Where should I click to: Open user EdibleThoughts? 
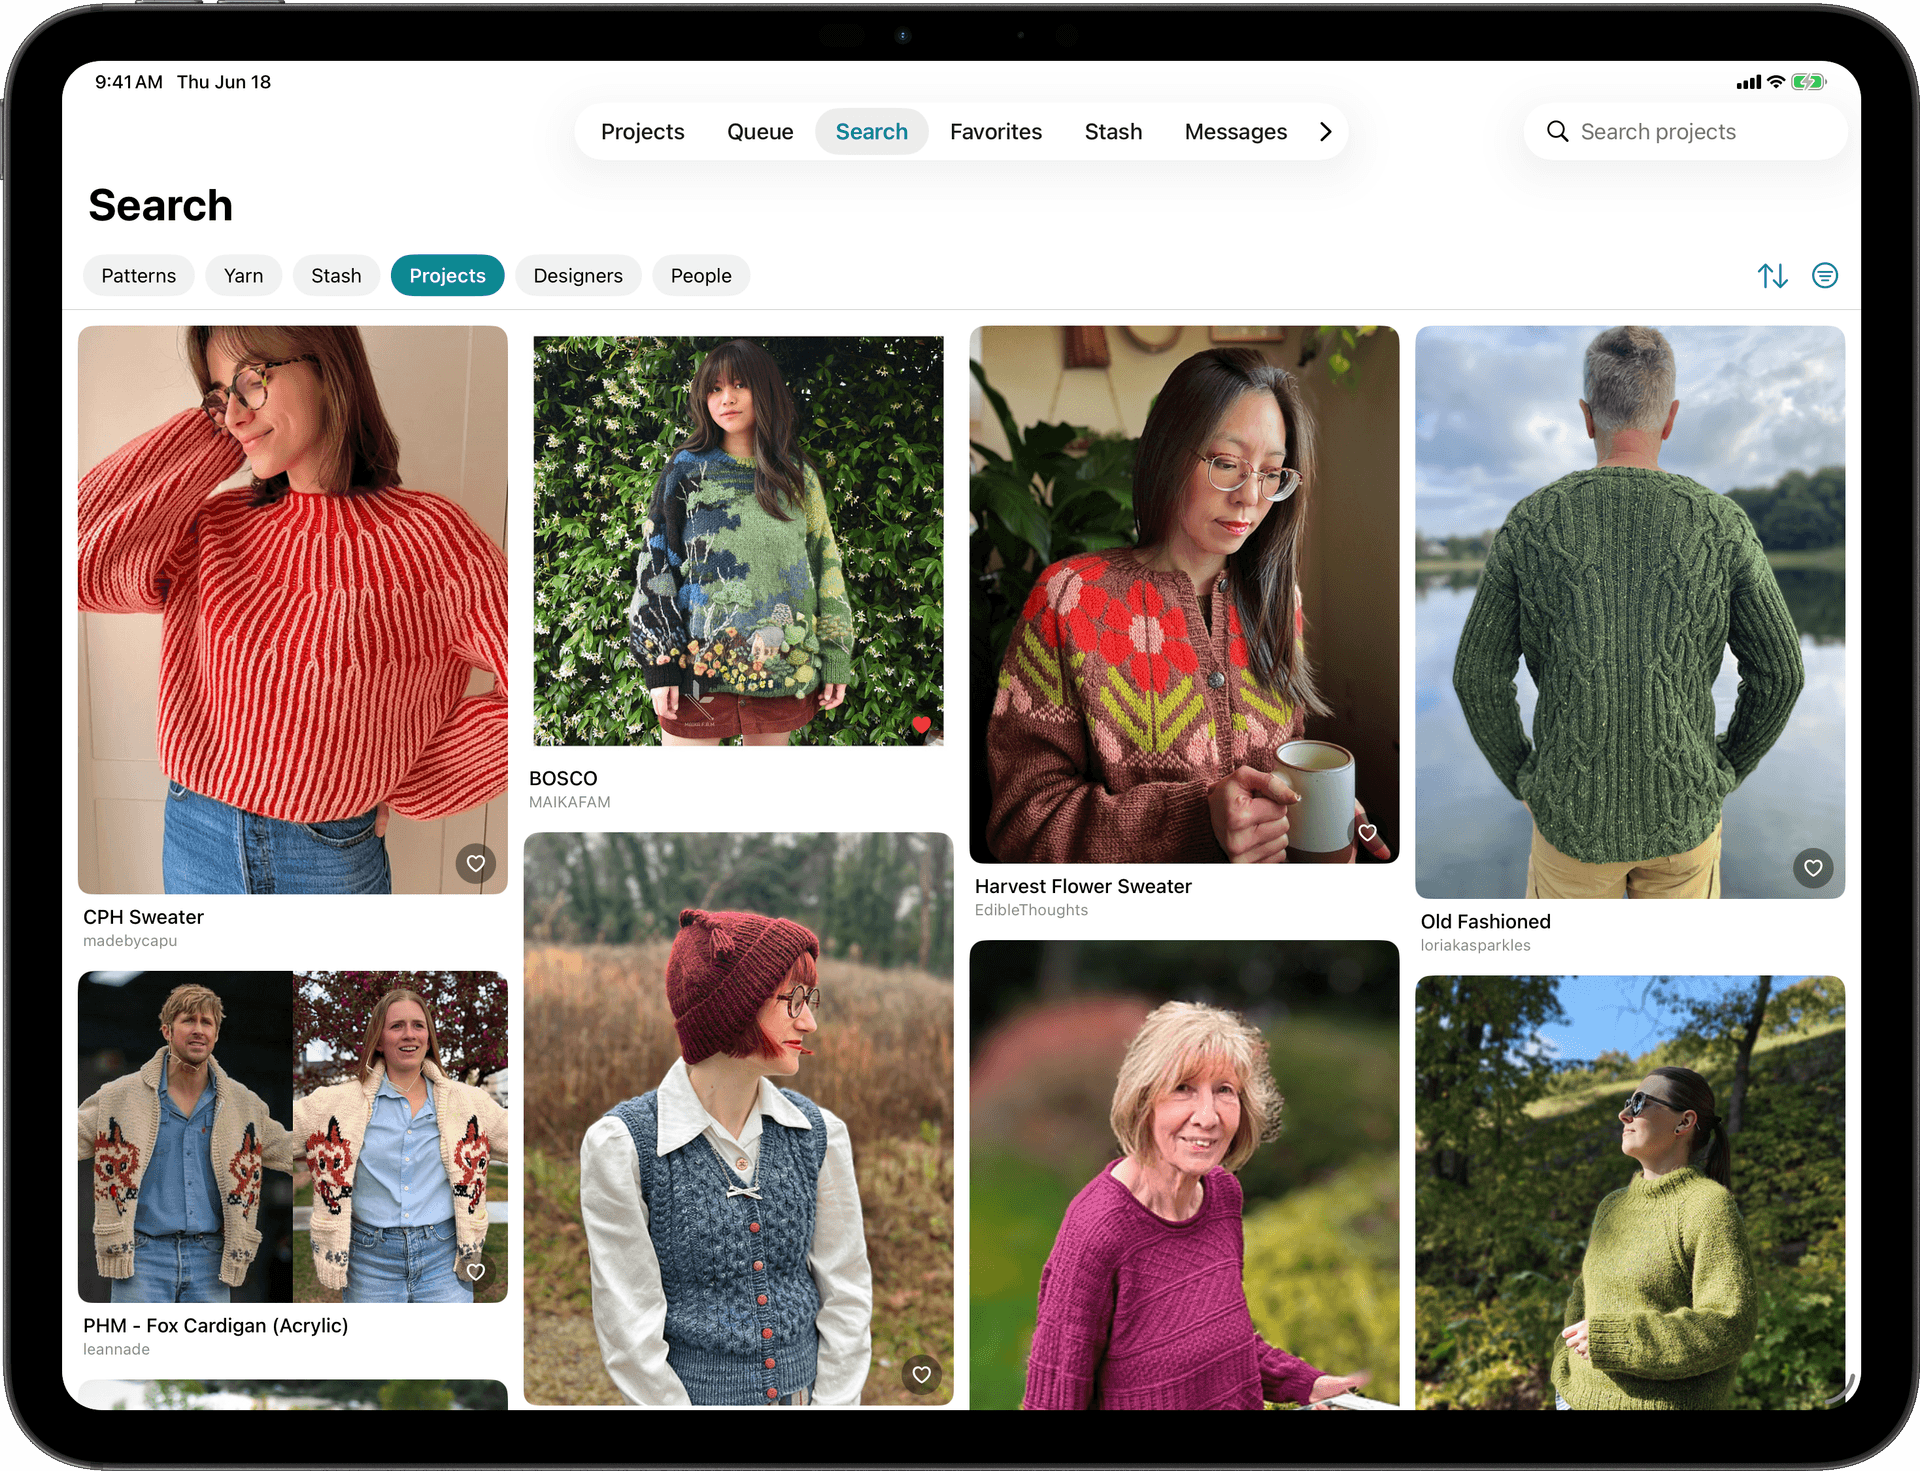pos(1031,910)
